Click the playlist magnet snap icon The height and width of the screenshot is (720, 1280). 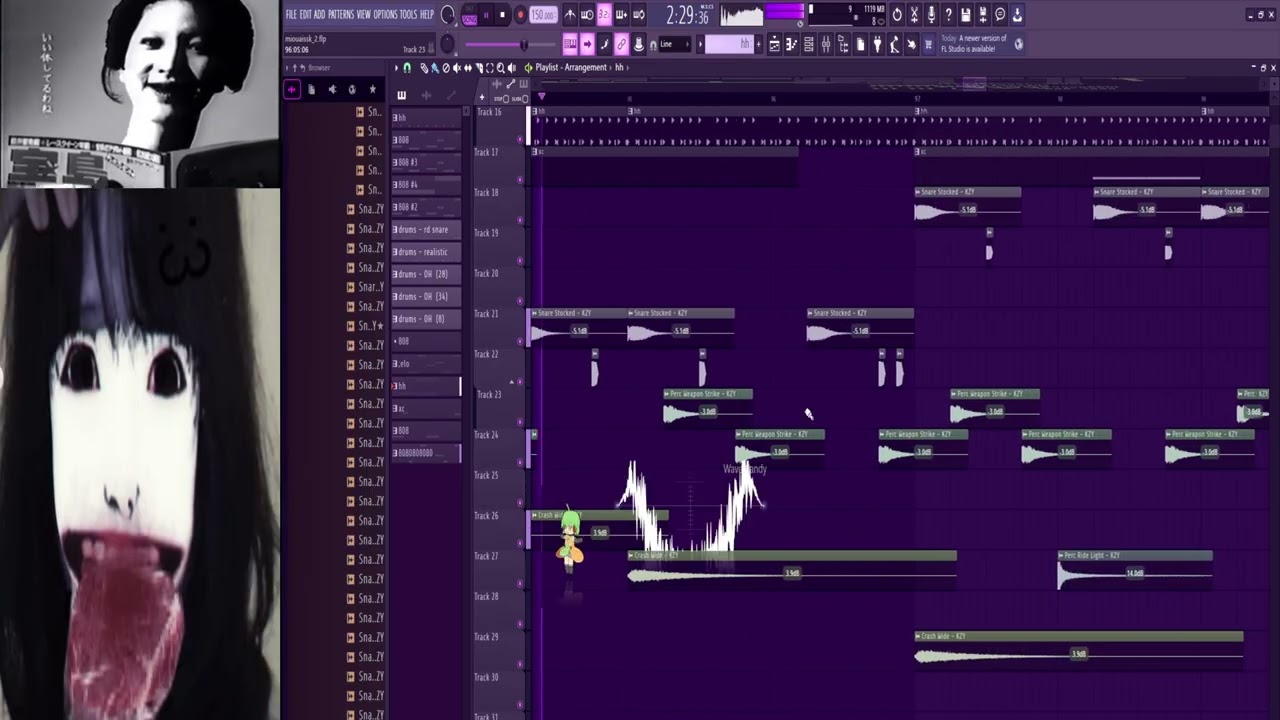click(407, 67)
